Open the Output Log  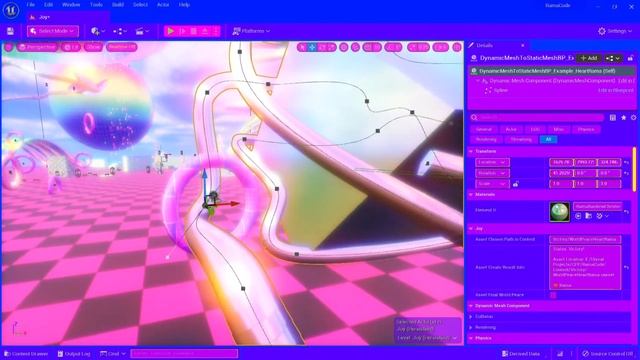(x=74, y=354)
